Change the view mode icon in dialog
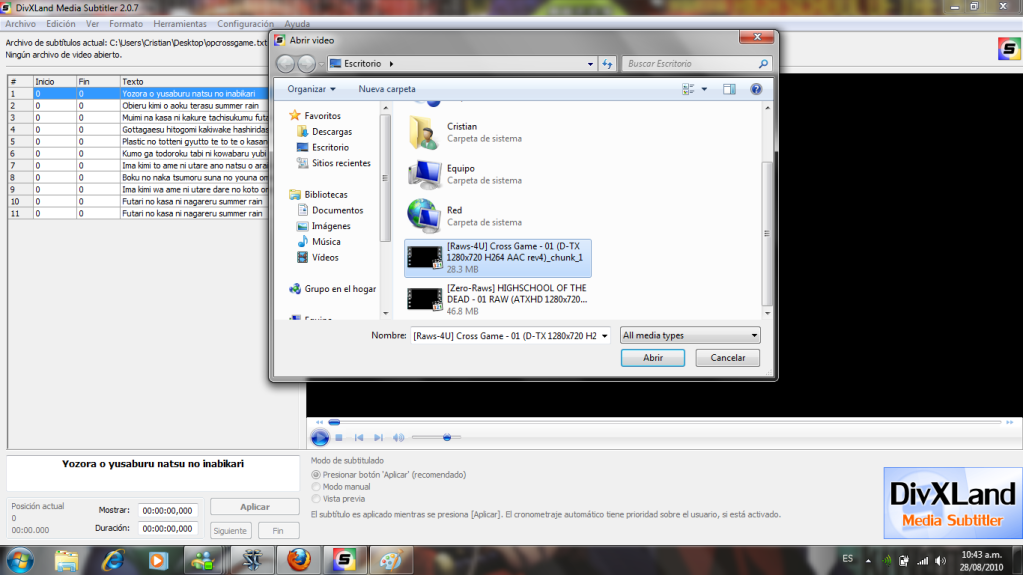The width and height of the screenshot is (1023, 575). (688, 89)
